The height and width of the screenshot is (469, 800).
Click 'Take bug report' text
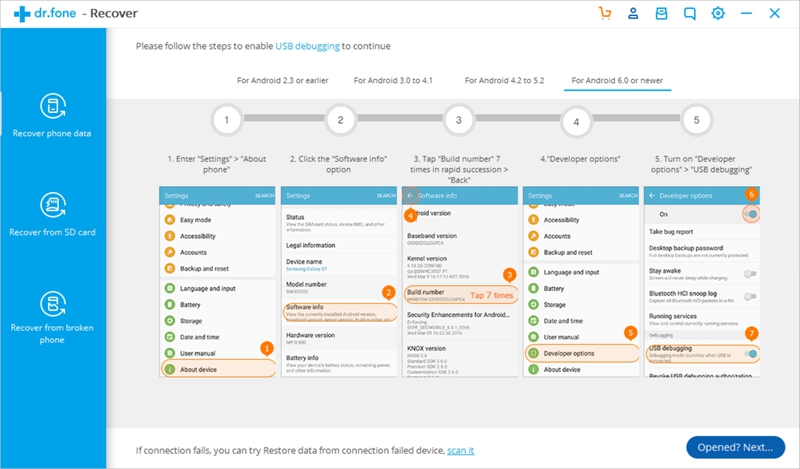(671, 232)
